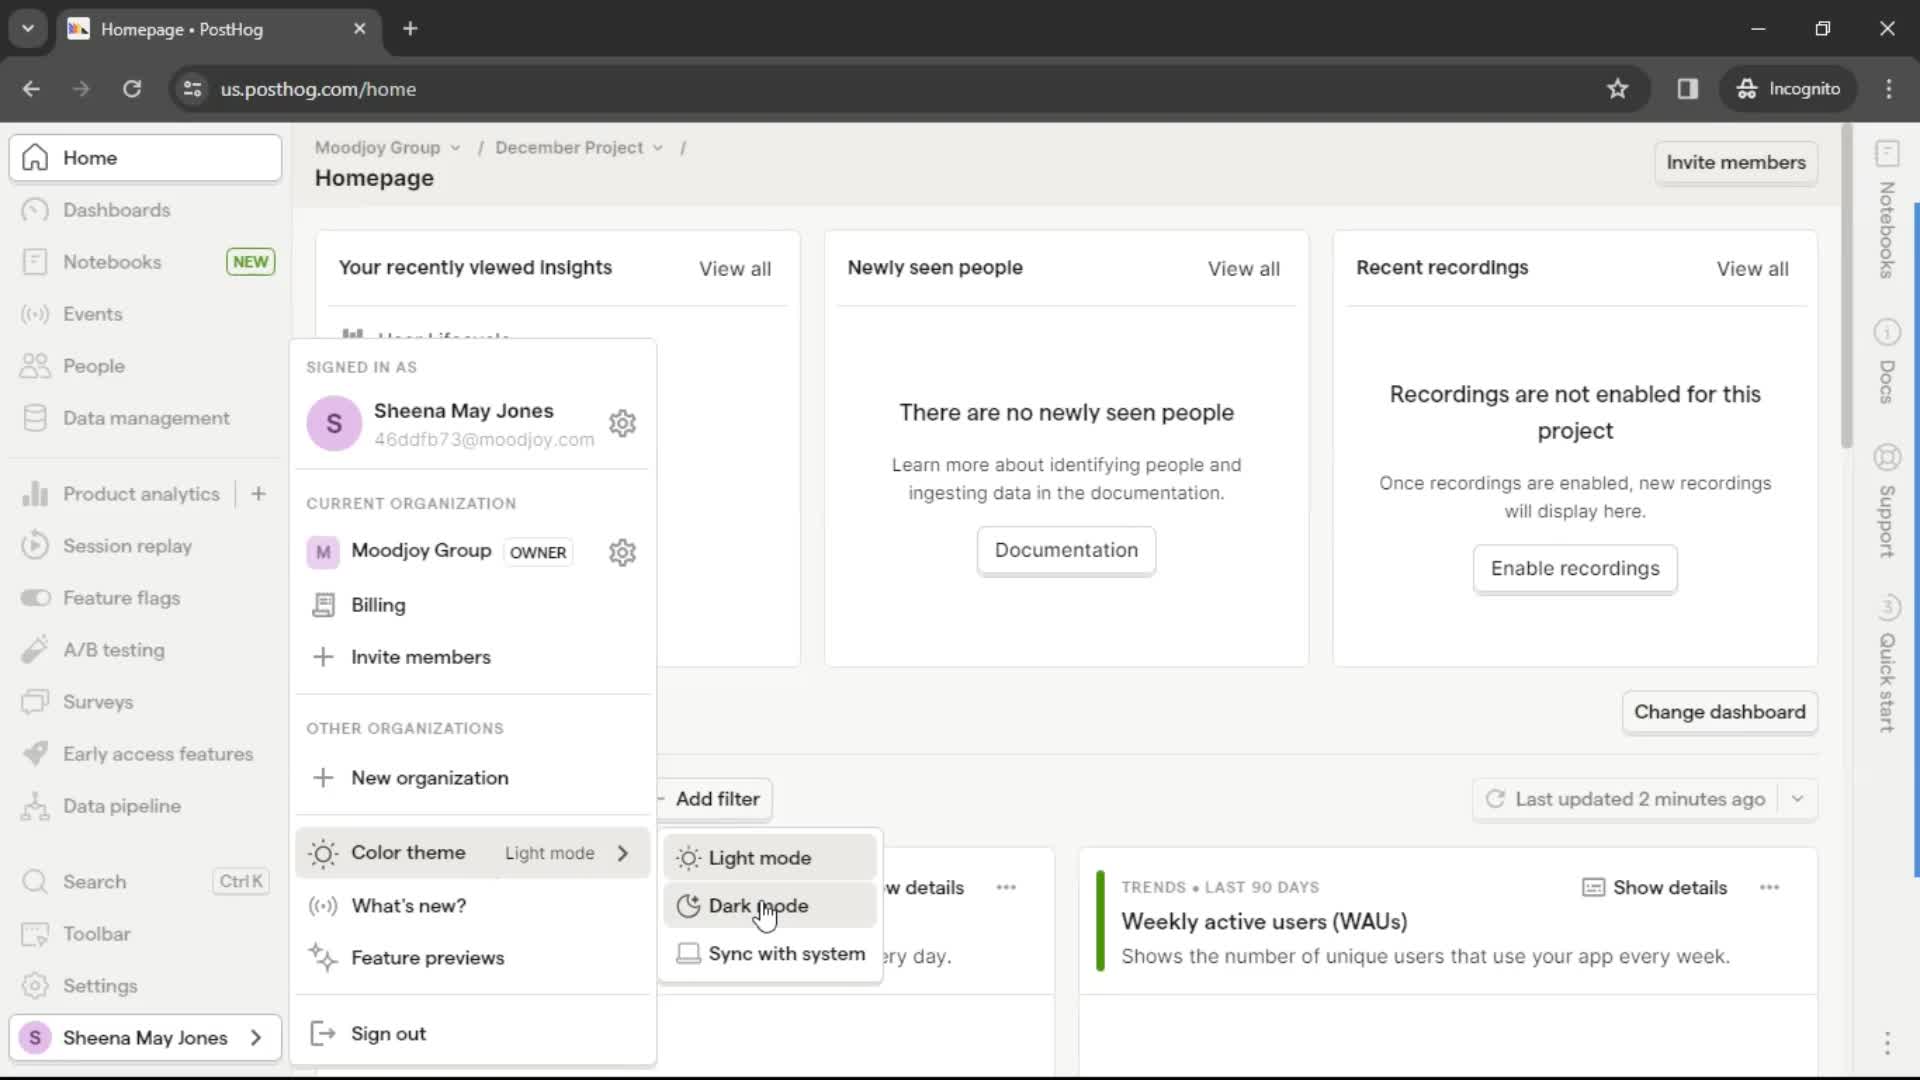1920x1080 pixels.
Task: Click the Search item in sidebar
Action: click(145, 882)
